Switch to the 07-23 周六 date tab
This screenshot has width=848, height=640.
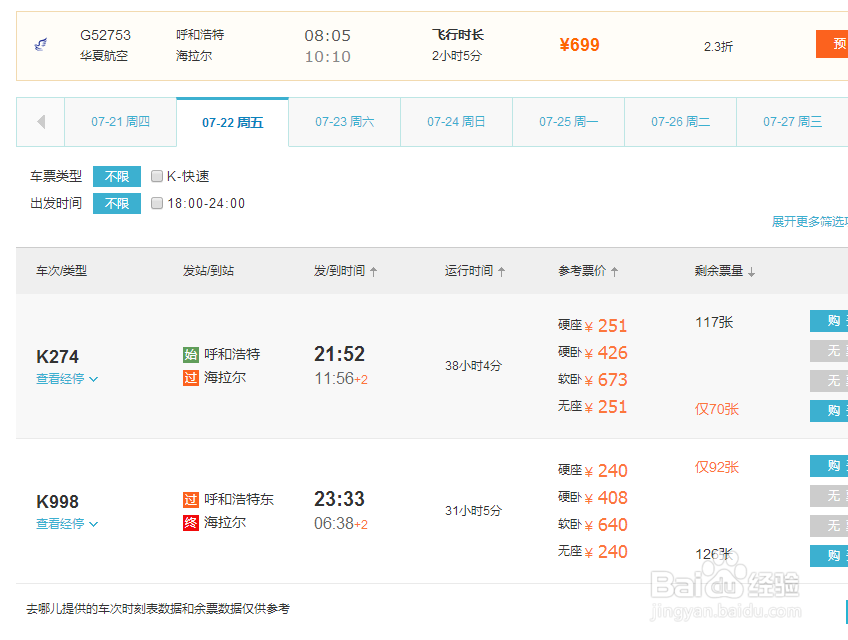tap(344, 122)
